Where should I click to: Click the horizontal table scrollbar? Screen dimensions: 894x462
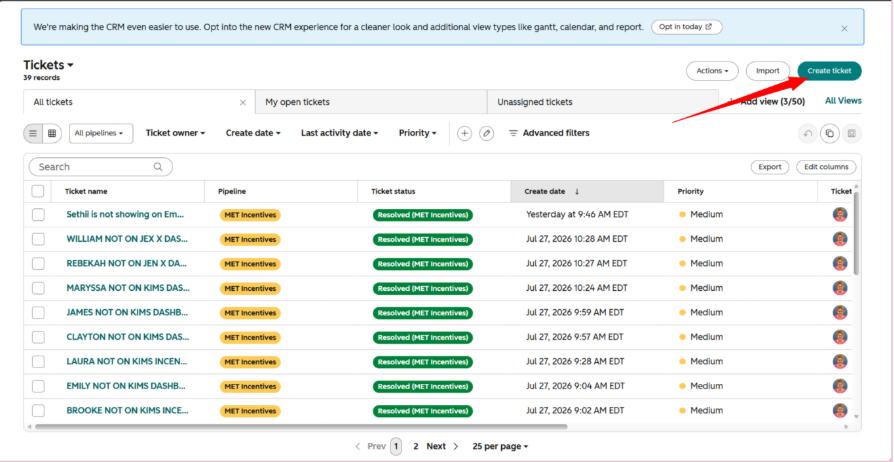(301, 426)
